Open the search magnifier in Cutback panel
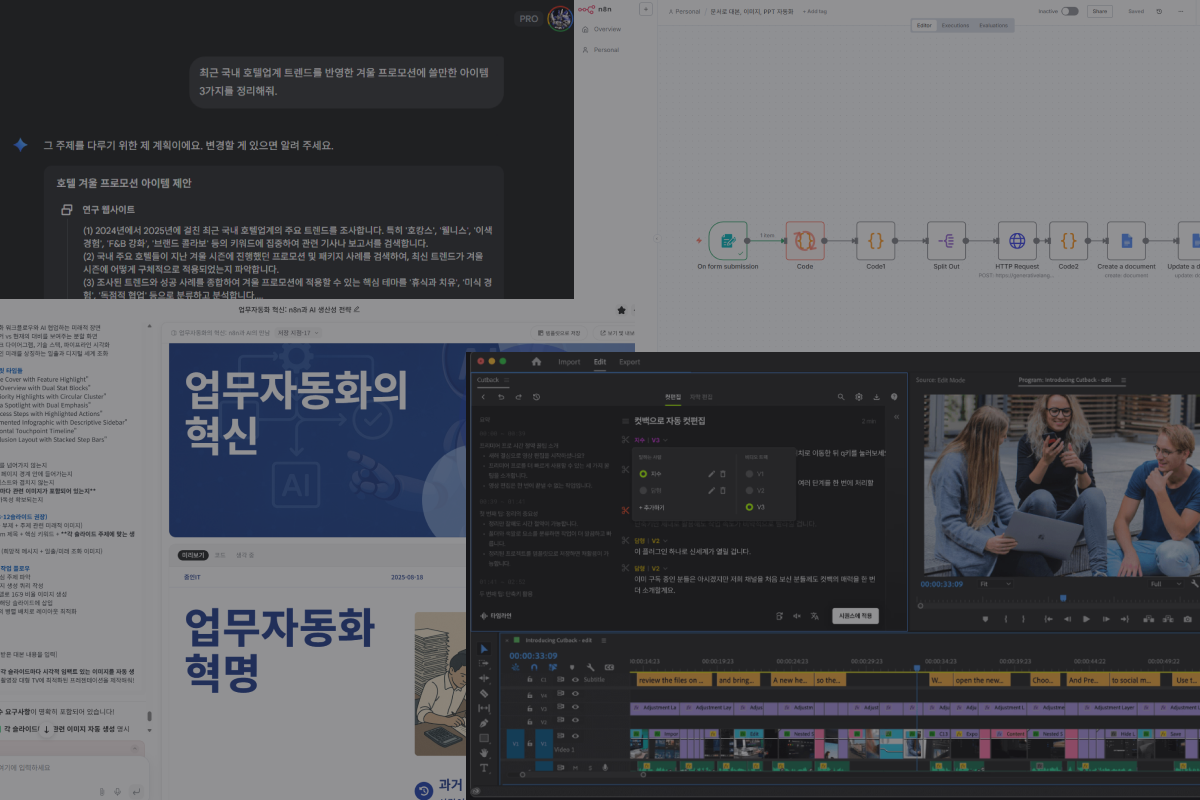Viewport: 1200px width, 800px height. pyautogui.click(x=841, y=397)
